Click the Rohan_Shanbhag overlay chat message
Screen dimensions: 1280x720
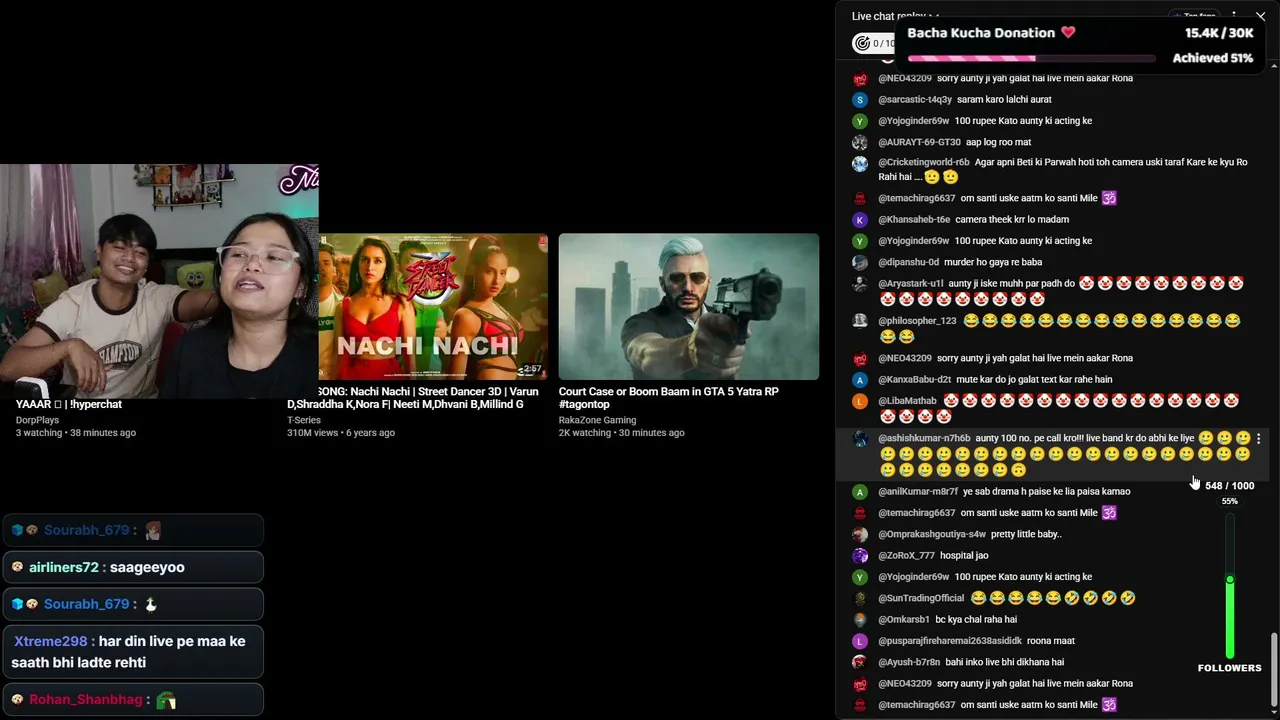133,700
